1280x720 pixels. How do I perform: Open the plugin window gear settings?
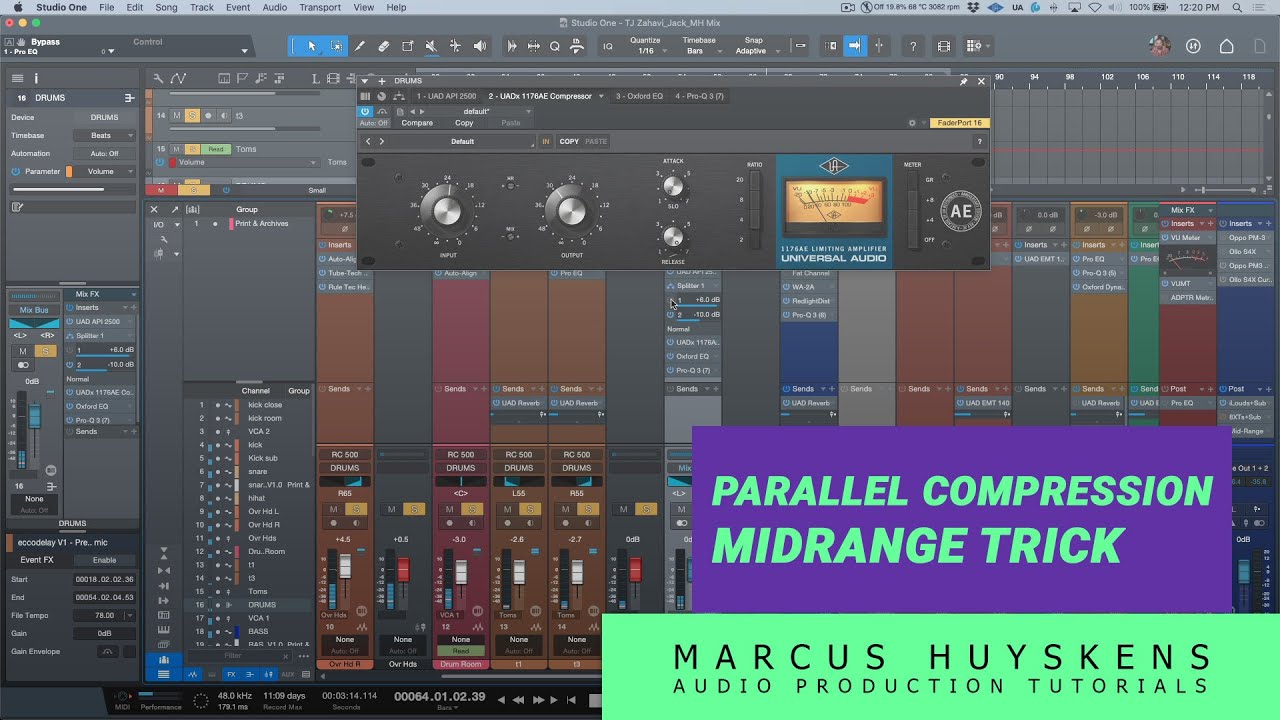click(912, 123)
